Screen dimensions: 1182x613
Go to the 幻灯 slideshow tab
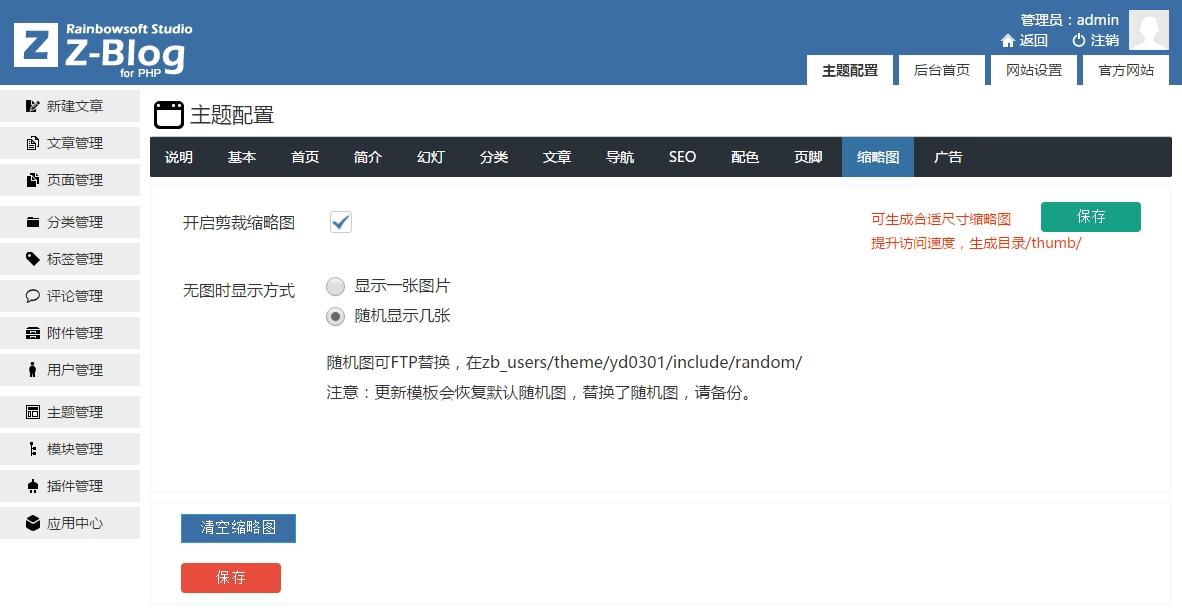pyautogui.click(x=430, y=157)
